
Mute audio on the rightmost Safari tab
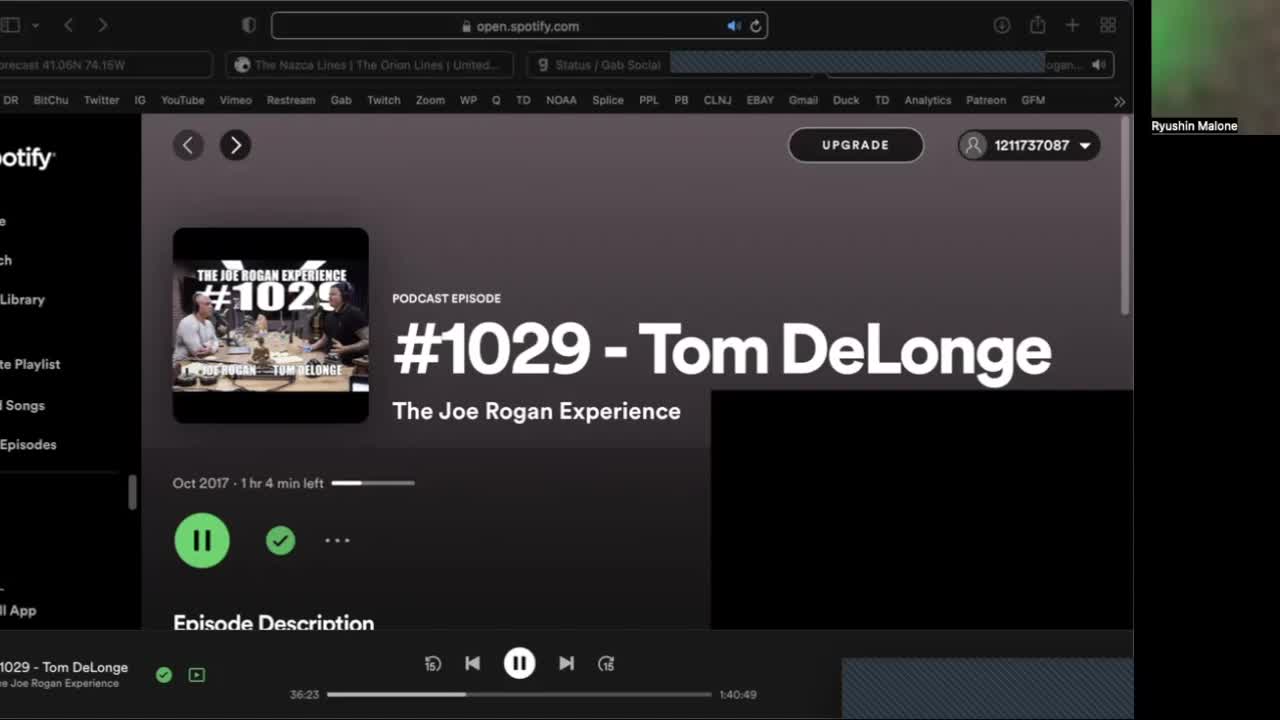click(x=1098, y=65)
